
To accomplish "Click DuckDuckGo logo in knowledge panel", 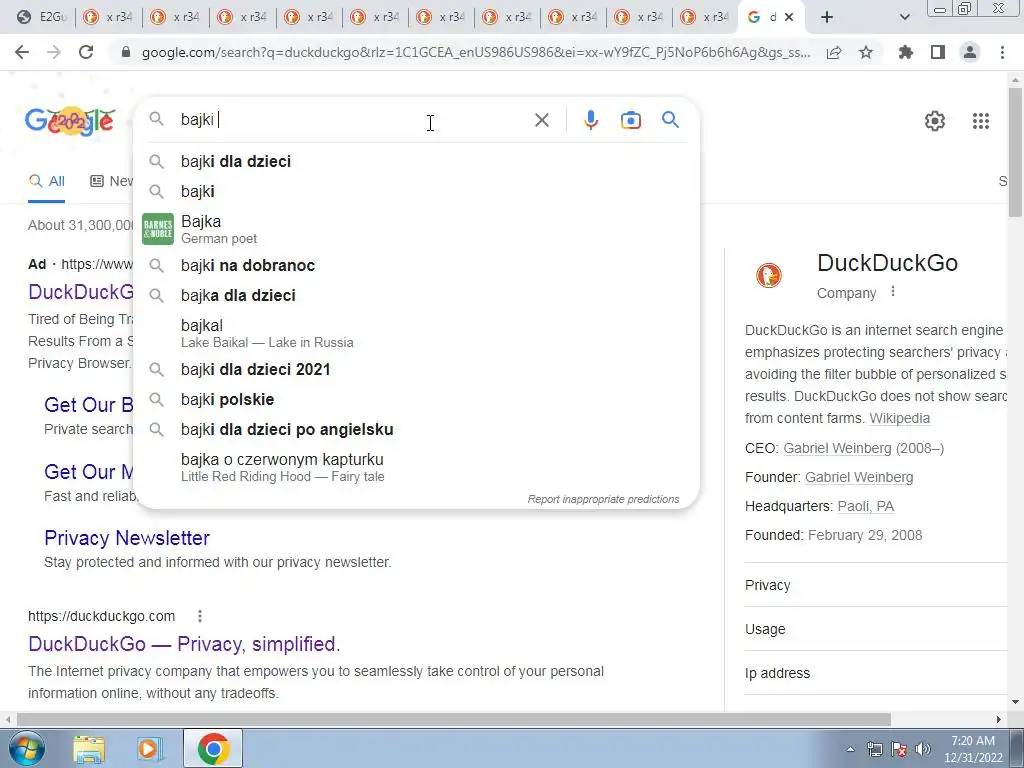I will [x=769, y=275].
